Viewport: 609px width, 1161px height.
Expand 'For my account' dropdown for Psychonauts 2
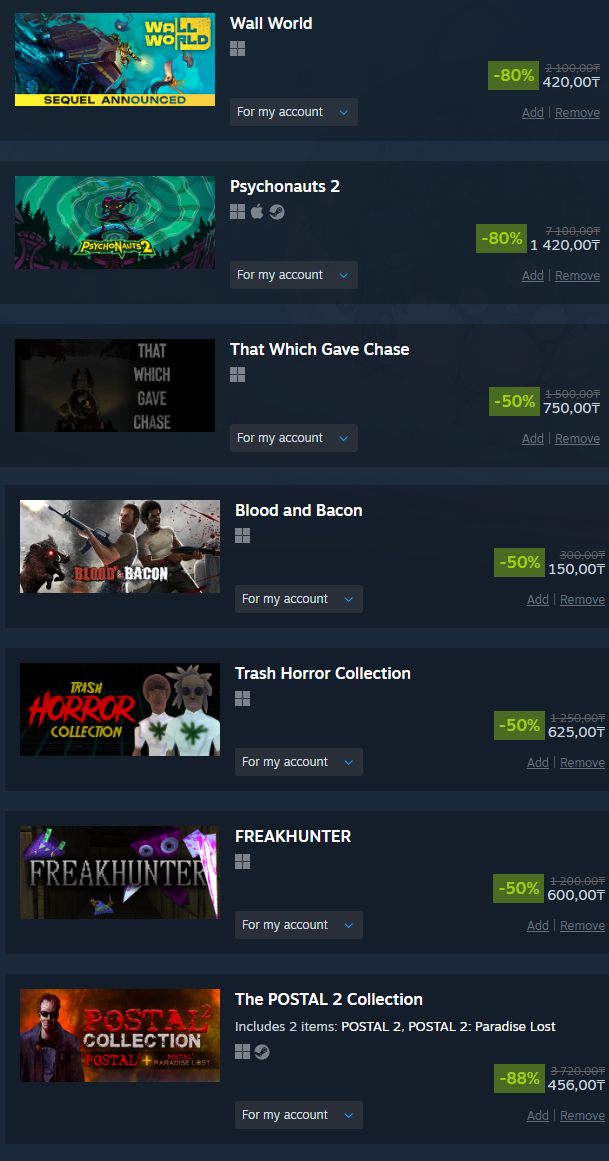293,275
